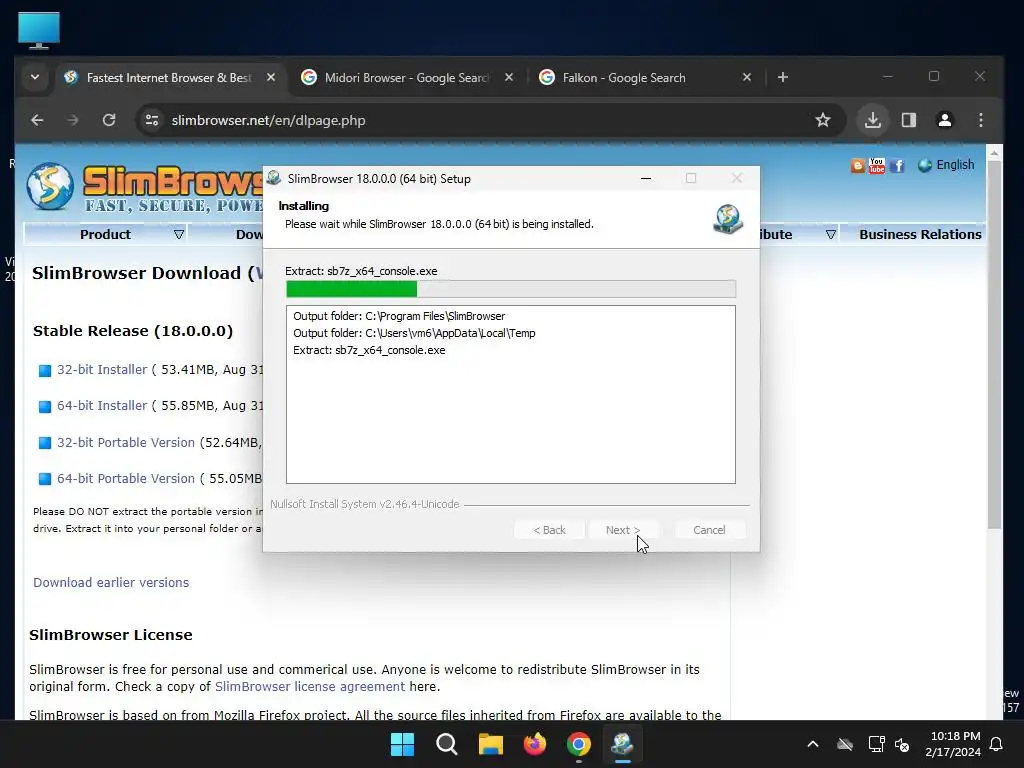Viewport: 1024px width, 768px height.
Task: Click the webpage vertical scrollbar thumb
Action: (x=994, y=344)
